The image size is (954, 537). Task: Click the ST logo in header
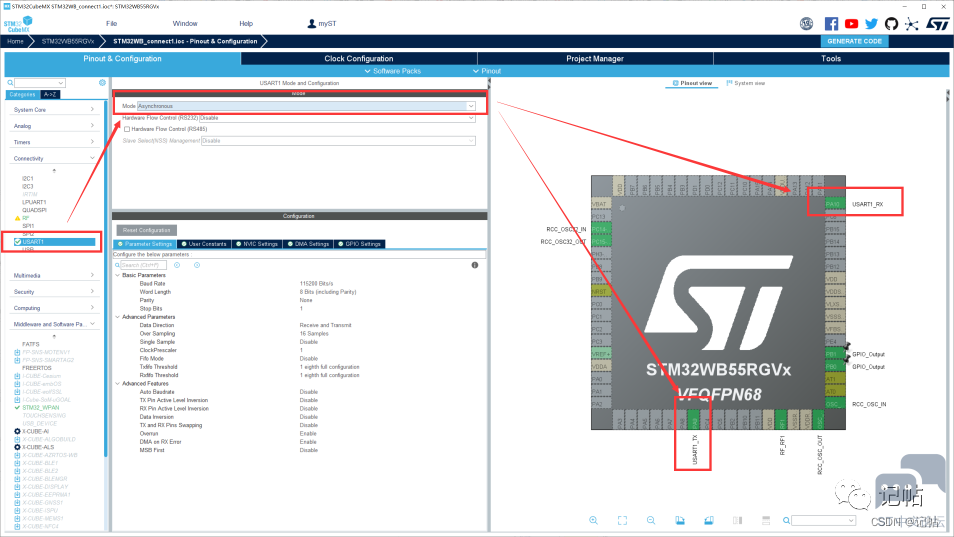point(938,24)
